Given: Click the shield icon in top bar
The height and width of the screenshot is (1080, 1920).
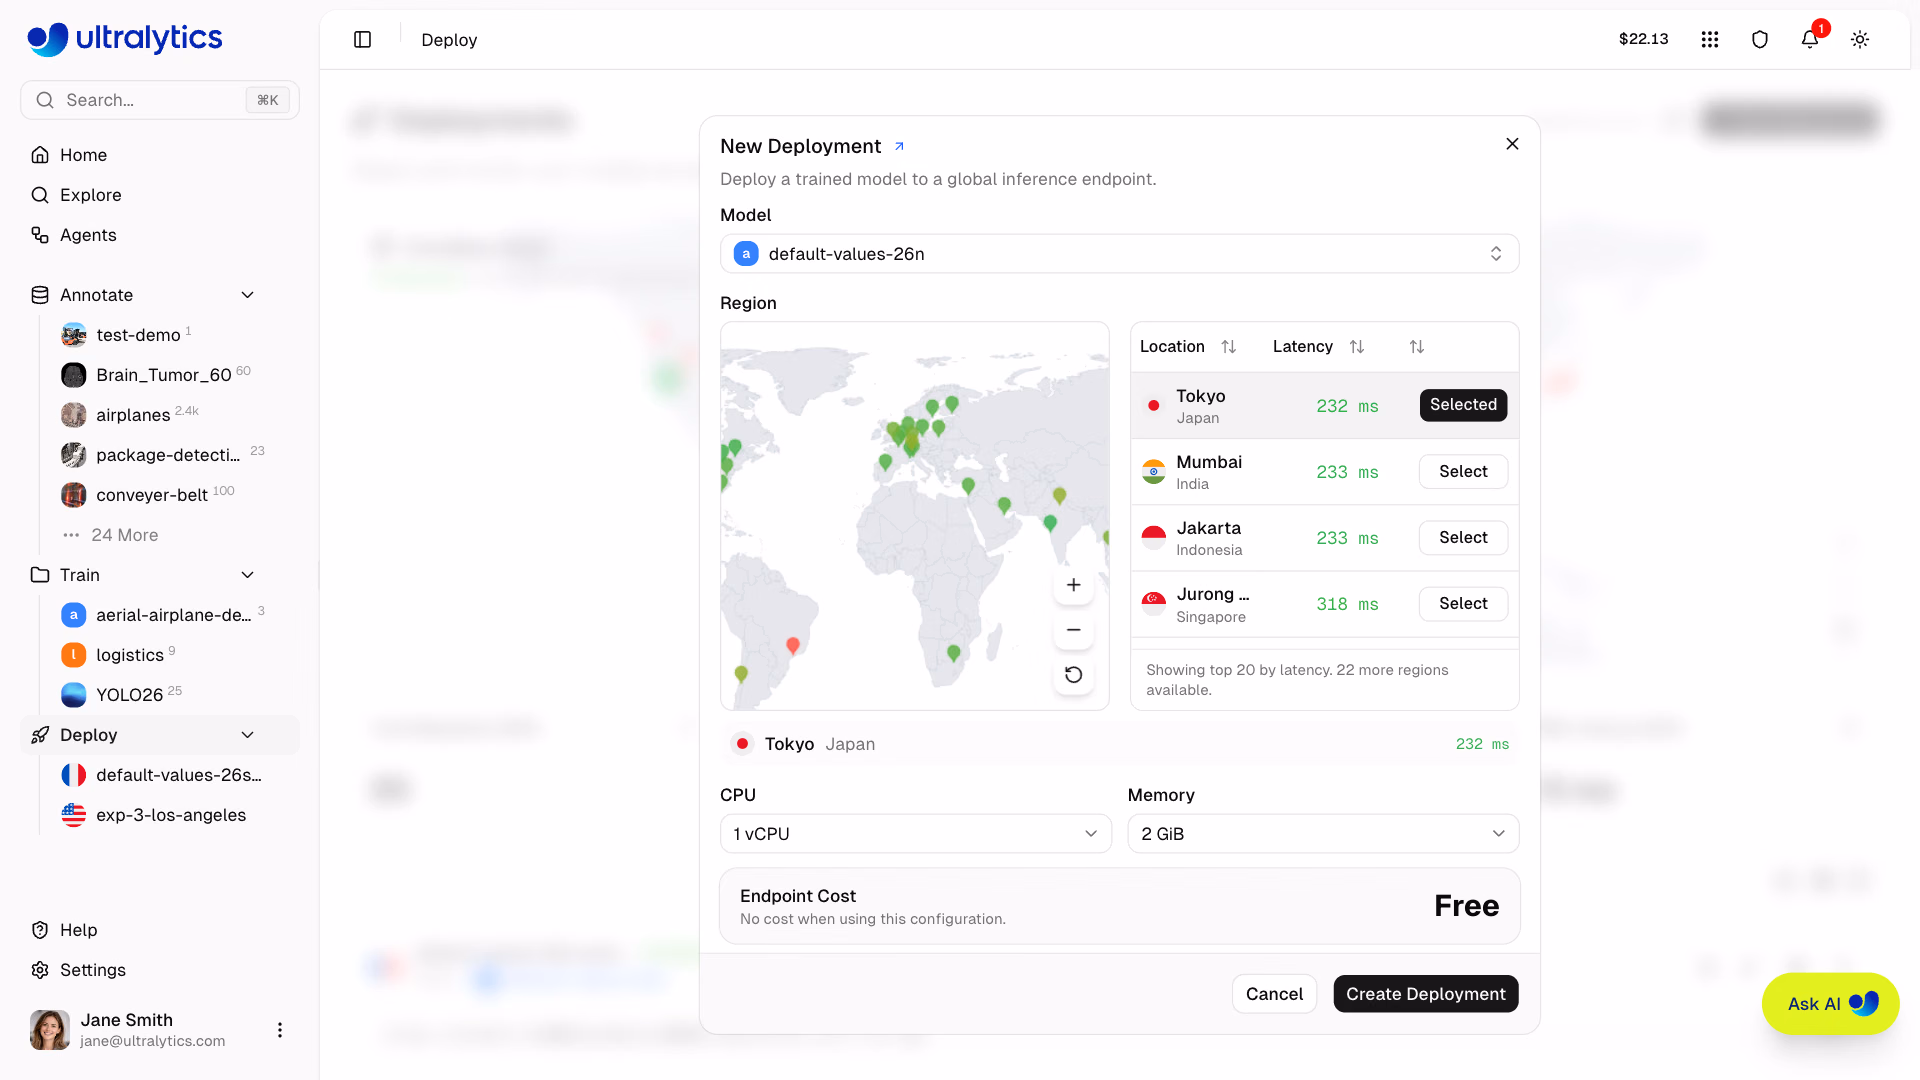Looking at the screenshot, I should click(x=1760, y=39).
